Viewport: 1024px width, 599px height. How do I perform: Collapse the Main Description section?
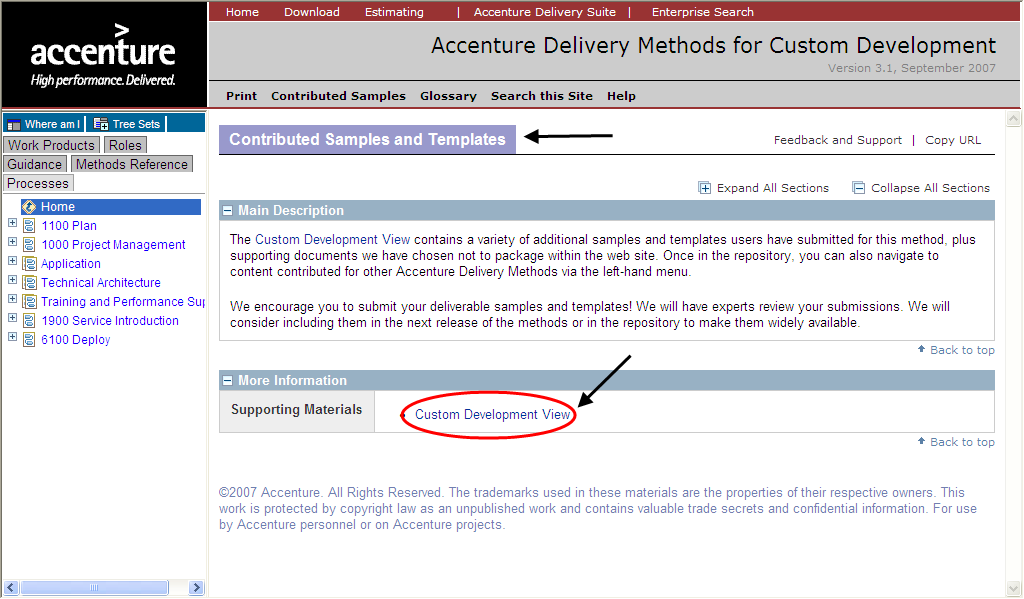[227, 211]
